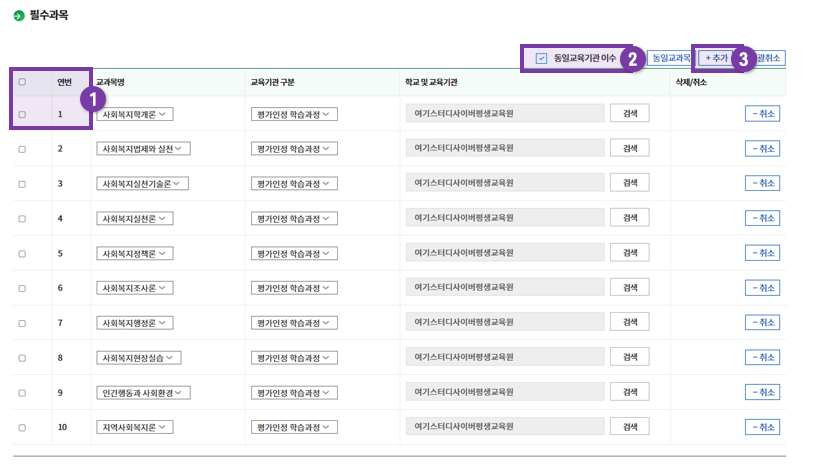Open the 사회복지정책론 subject dropdown
This screenshot has width=815, height=465.
point(135,254)
